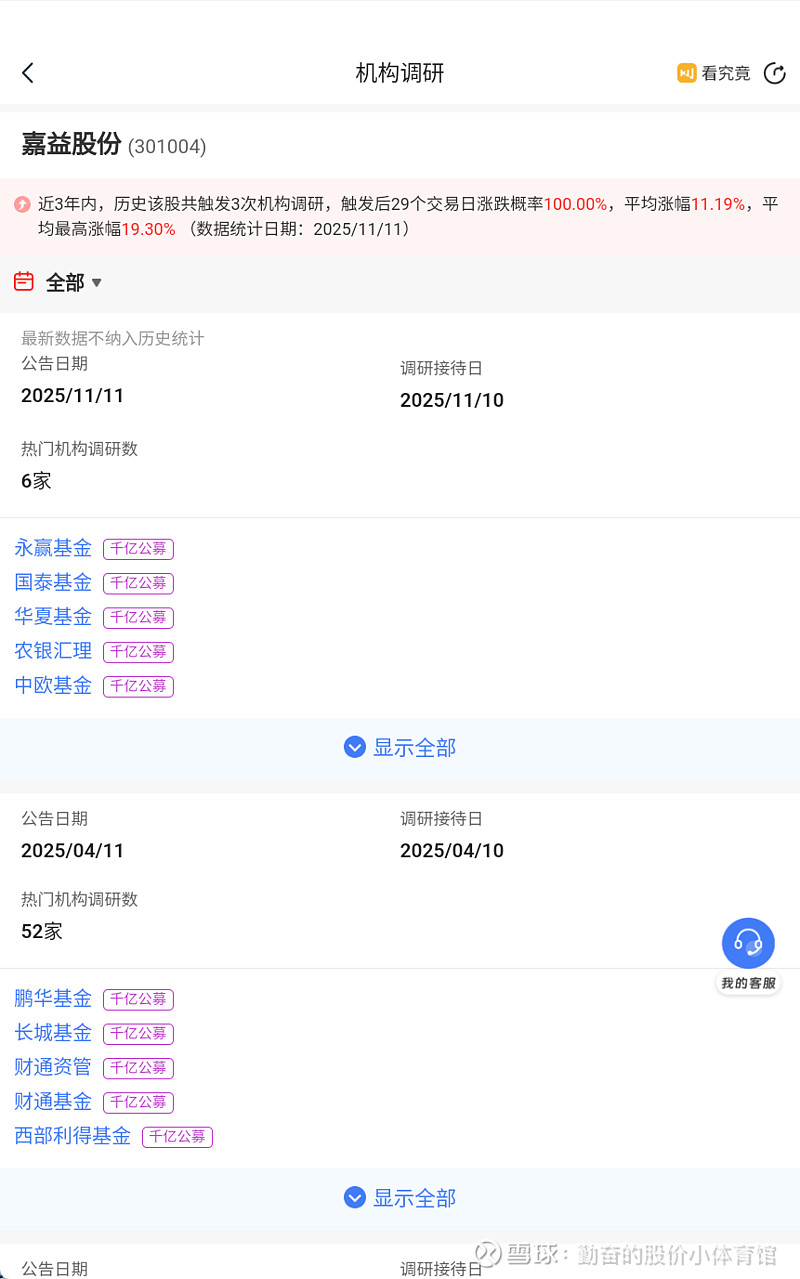Screen dimensions: 800x1279
Task: Tap 西部利得基金 institution link
Action: (x=72, y=1136)
